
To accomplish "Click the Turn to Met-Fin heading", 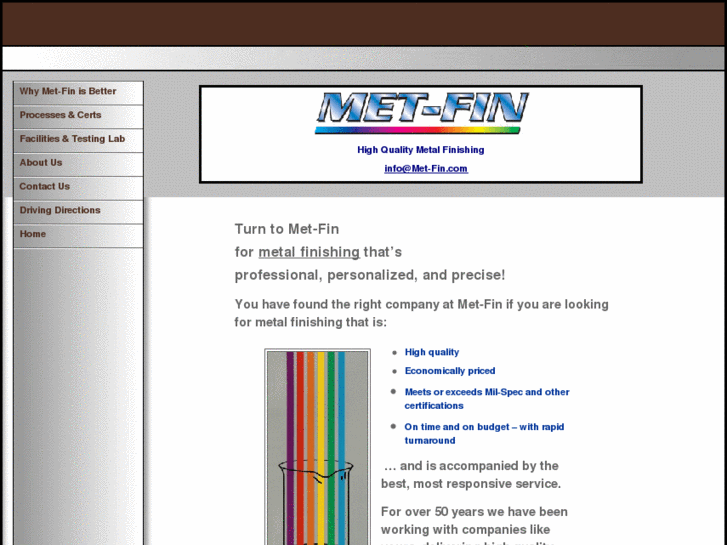I will point(287,229).
